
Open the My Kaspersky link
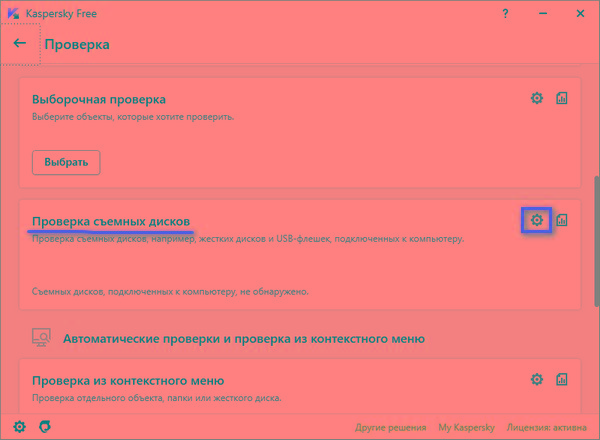click(466, 427)
